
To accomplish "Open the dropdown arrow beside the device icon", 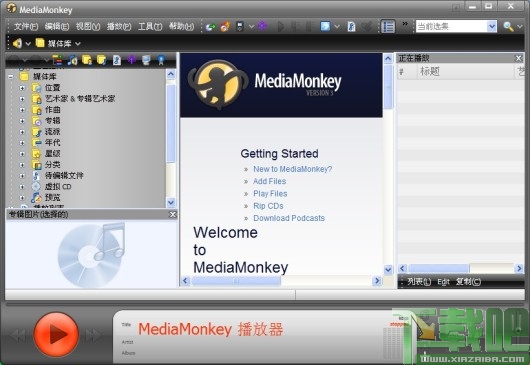I will [x=251, y=26].
